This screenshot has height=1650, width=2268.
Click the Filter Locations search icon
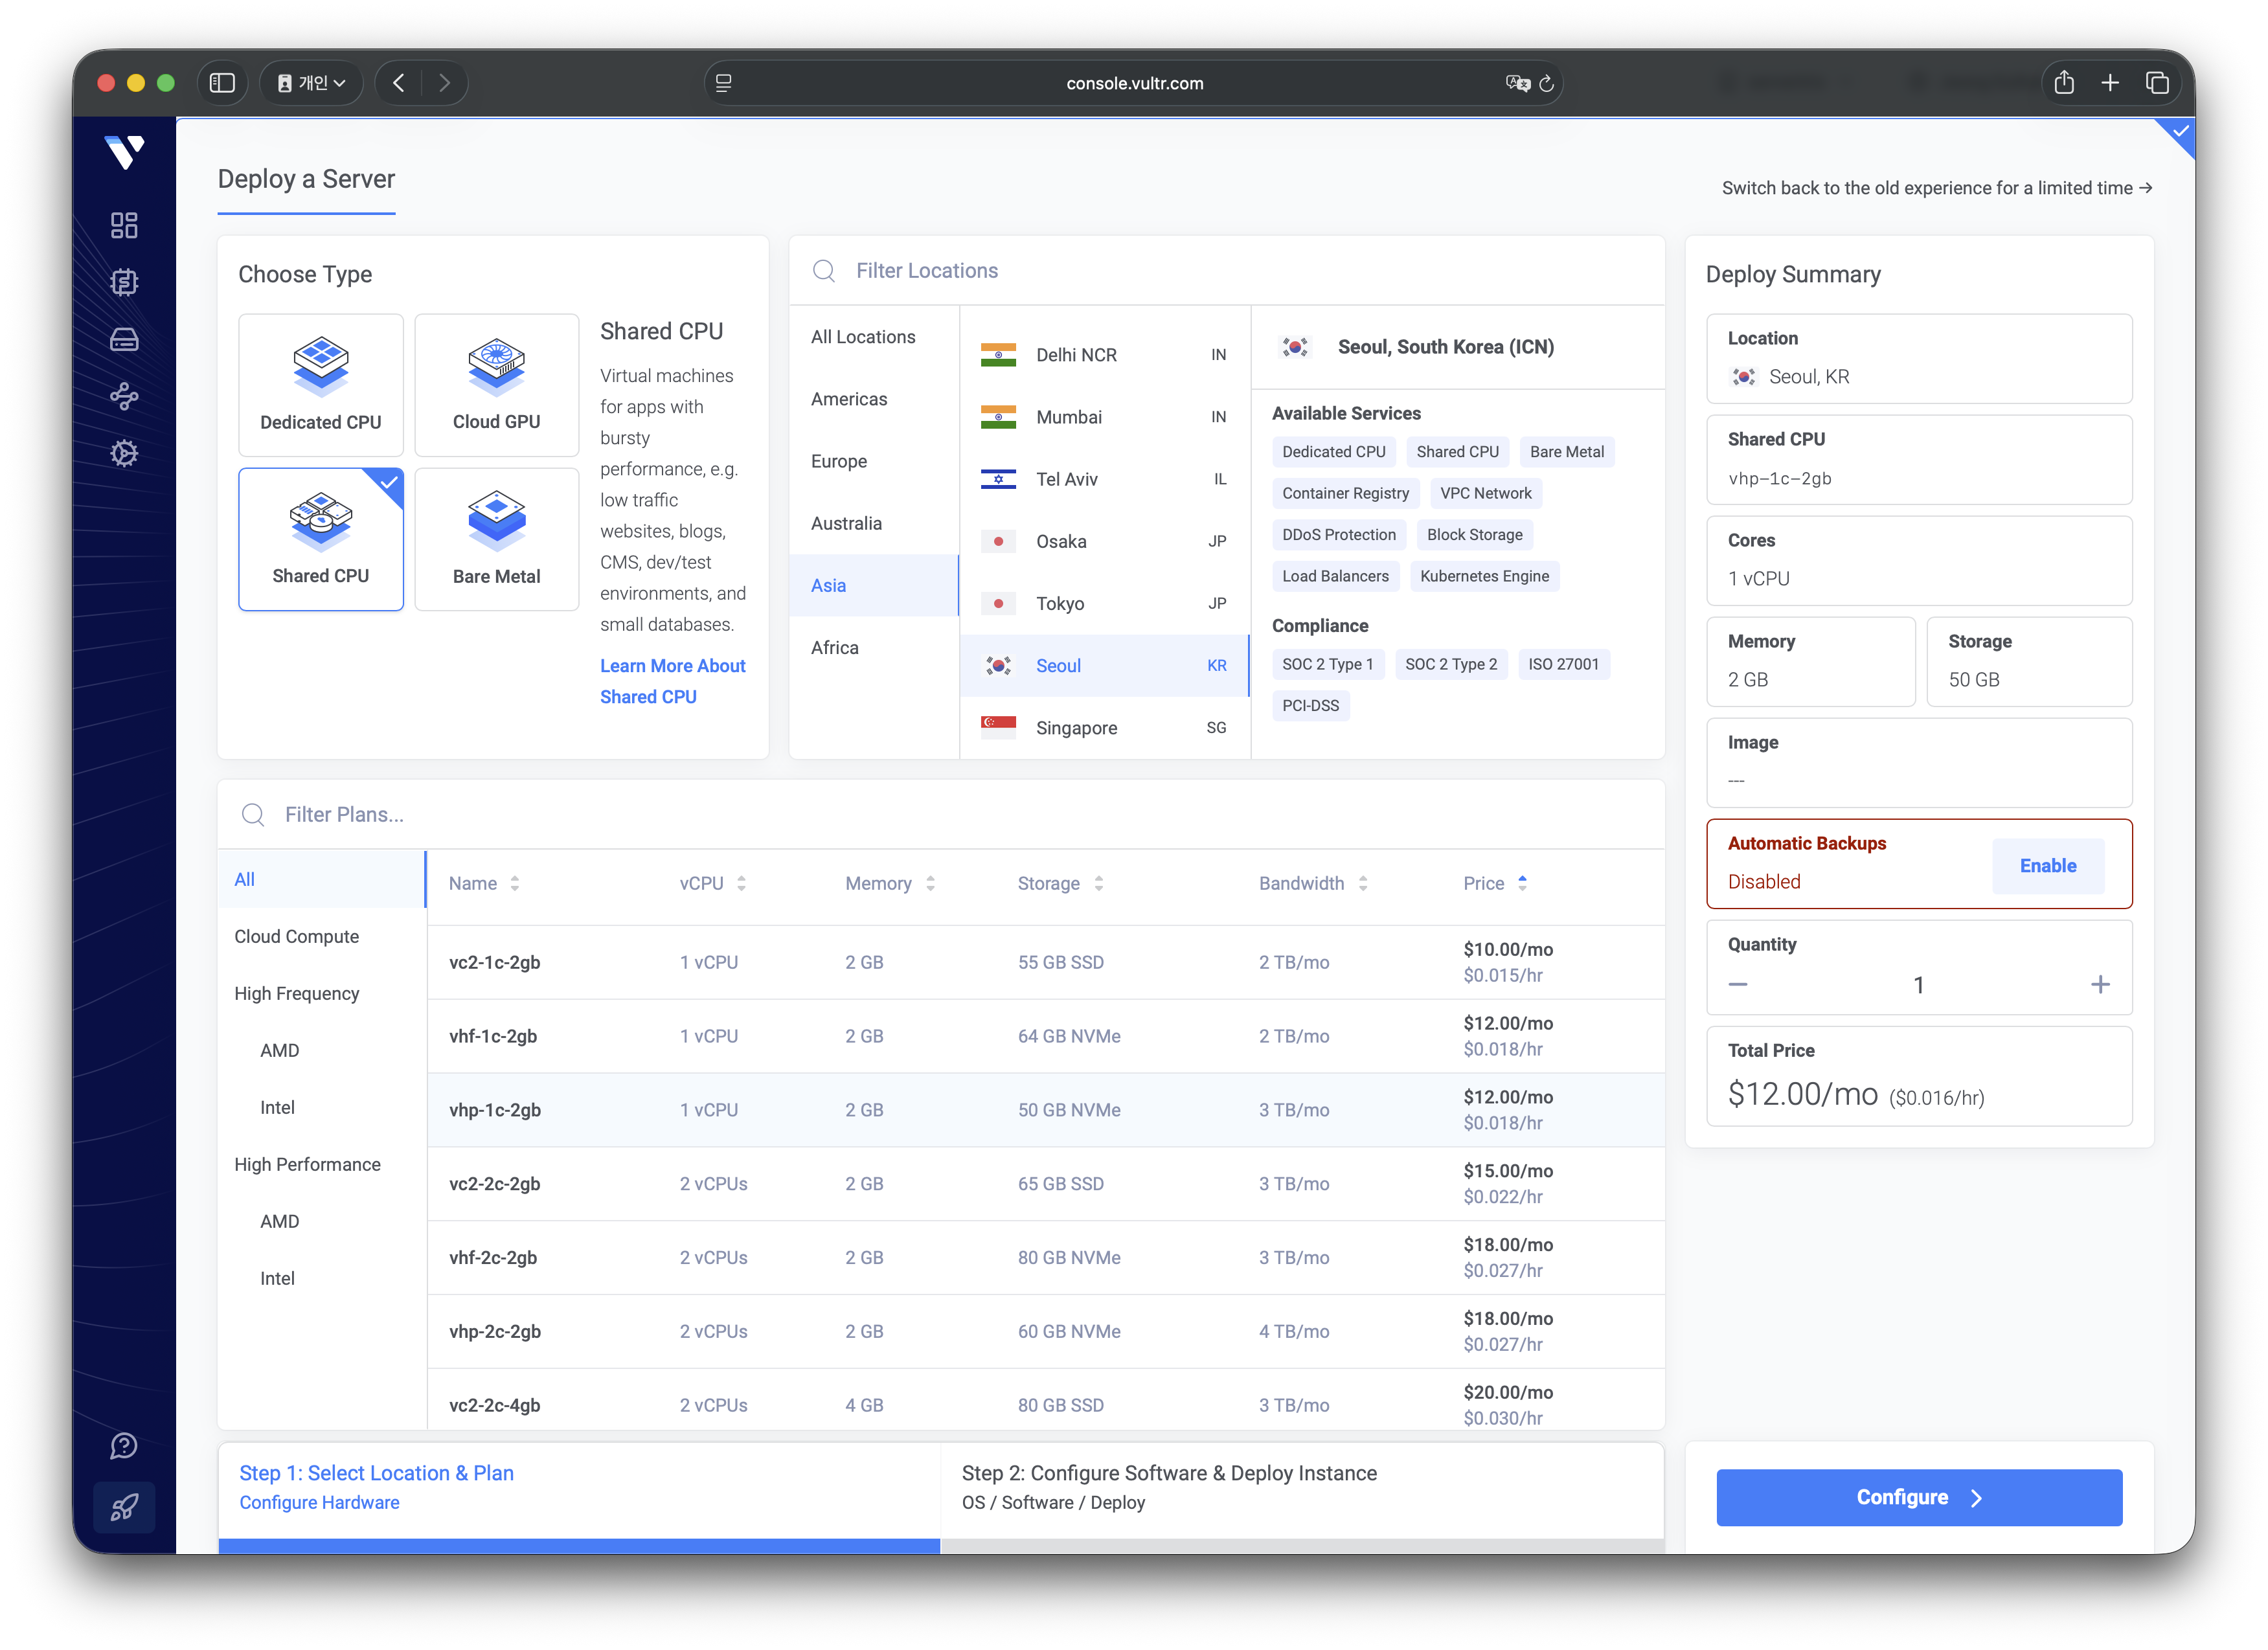point(824,271)
